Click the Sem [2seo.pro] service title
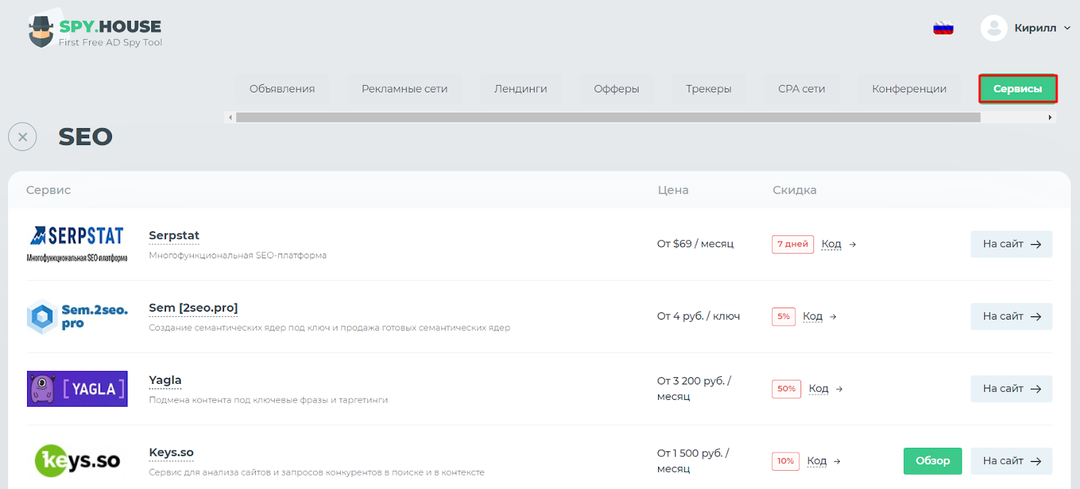 193,307
